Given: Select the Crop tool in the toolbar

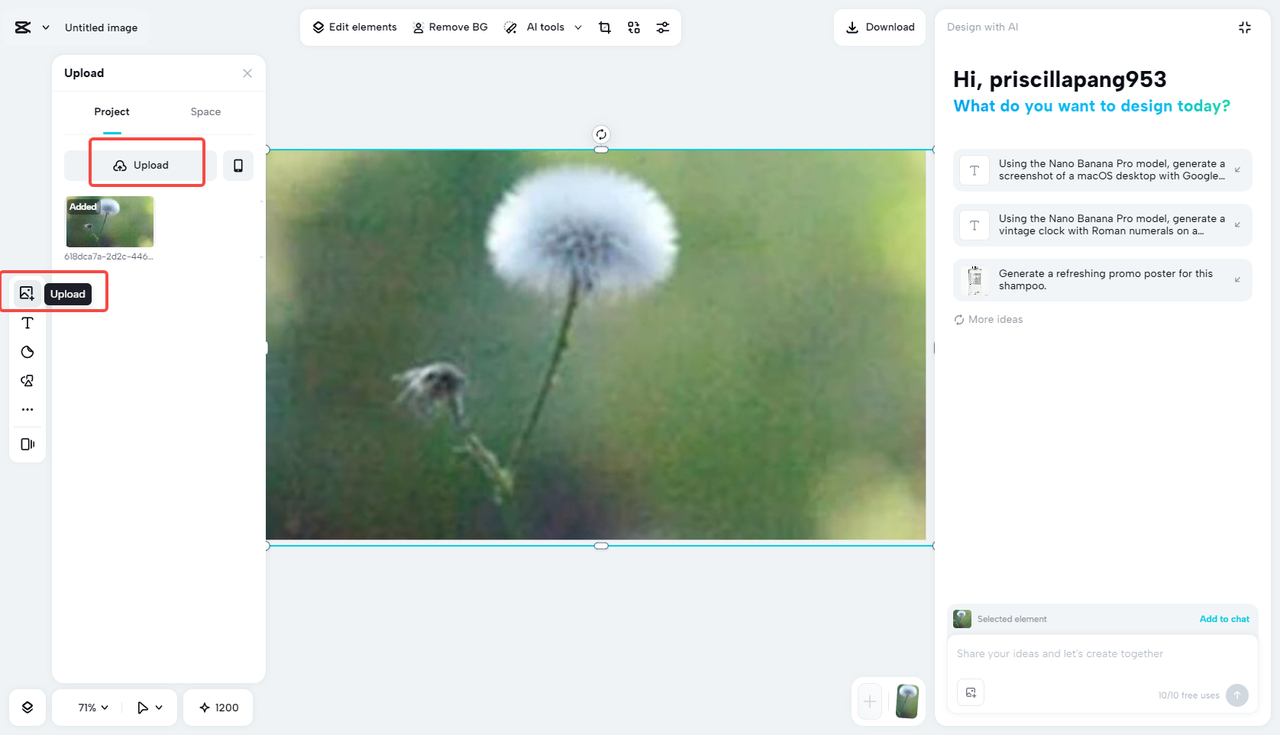Looking at the screenshot, I should point(605,27).
